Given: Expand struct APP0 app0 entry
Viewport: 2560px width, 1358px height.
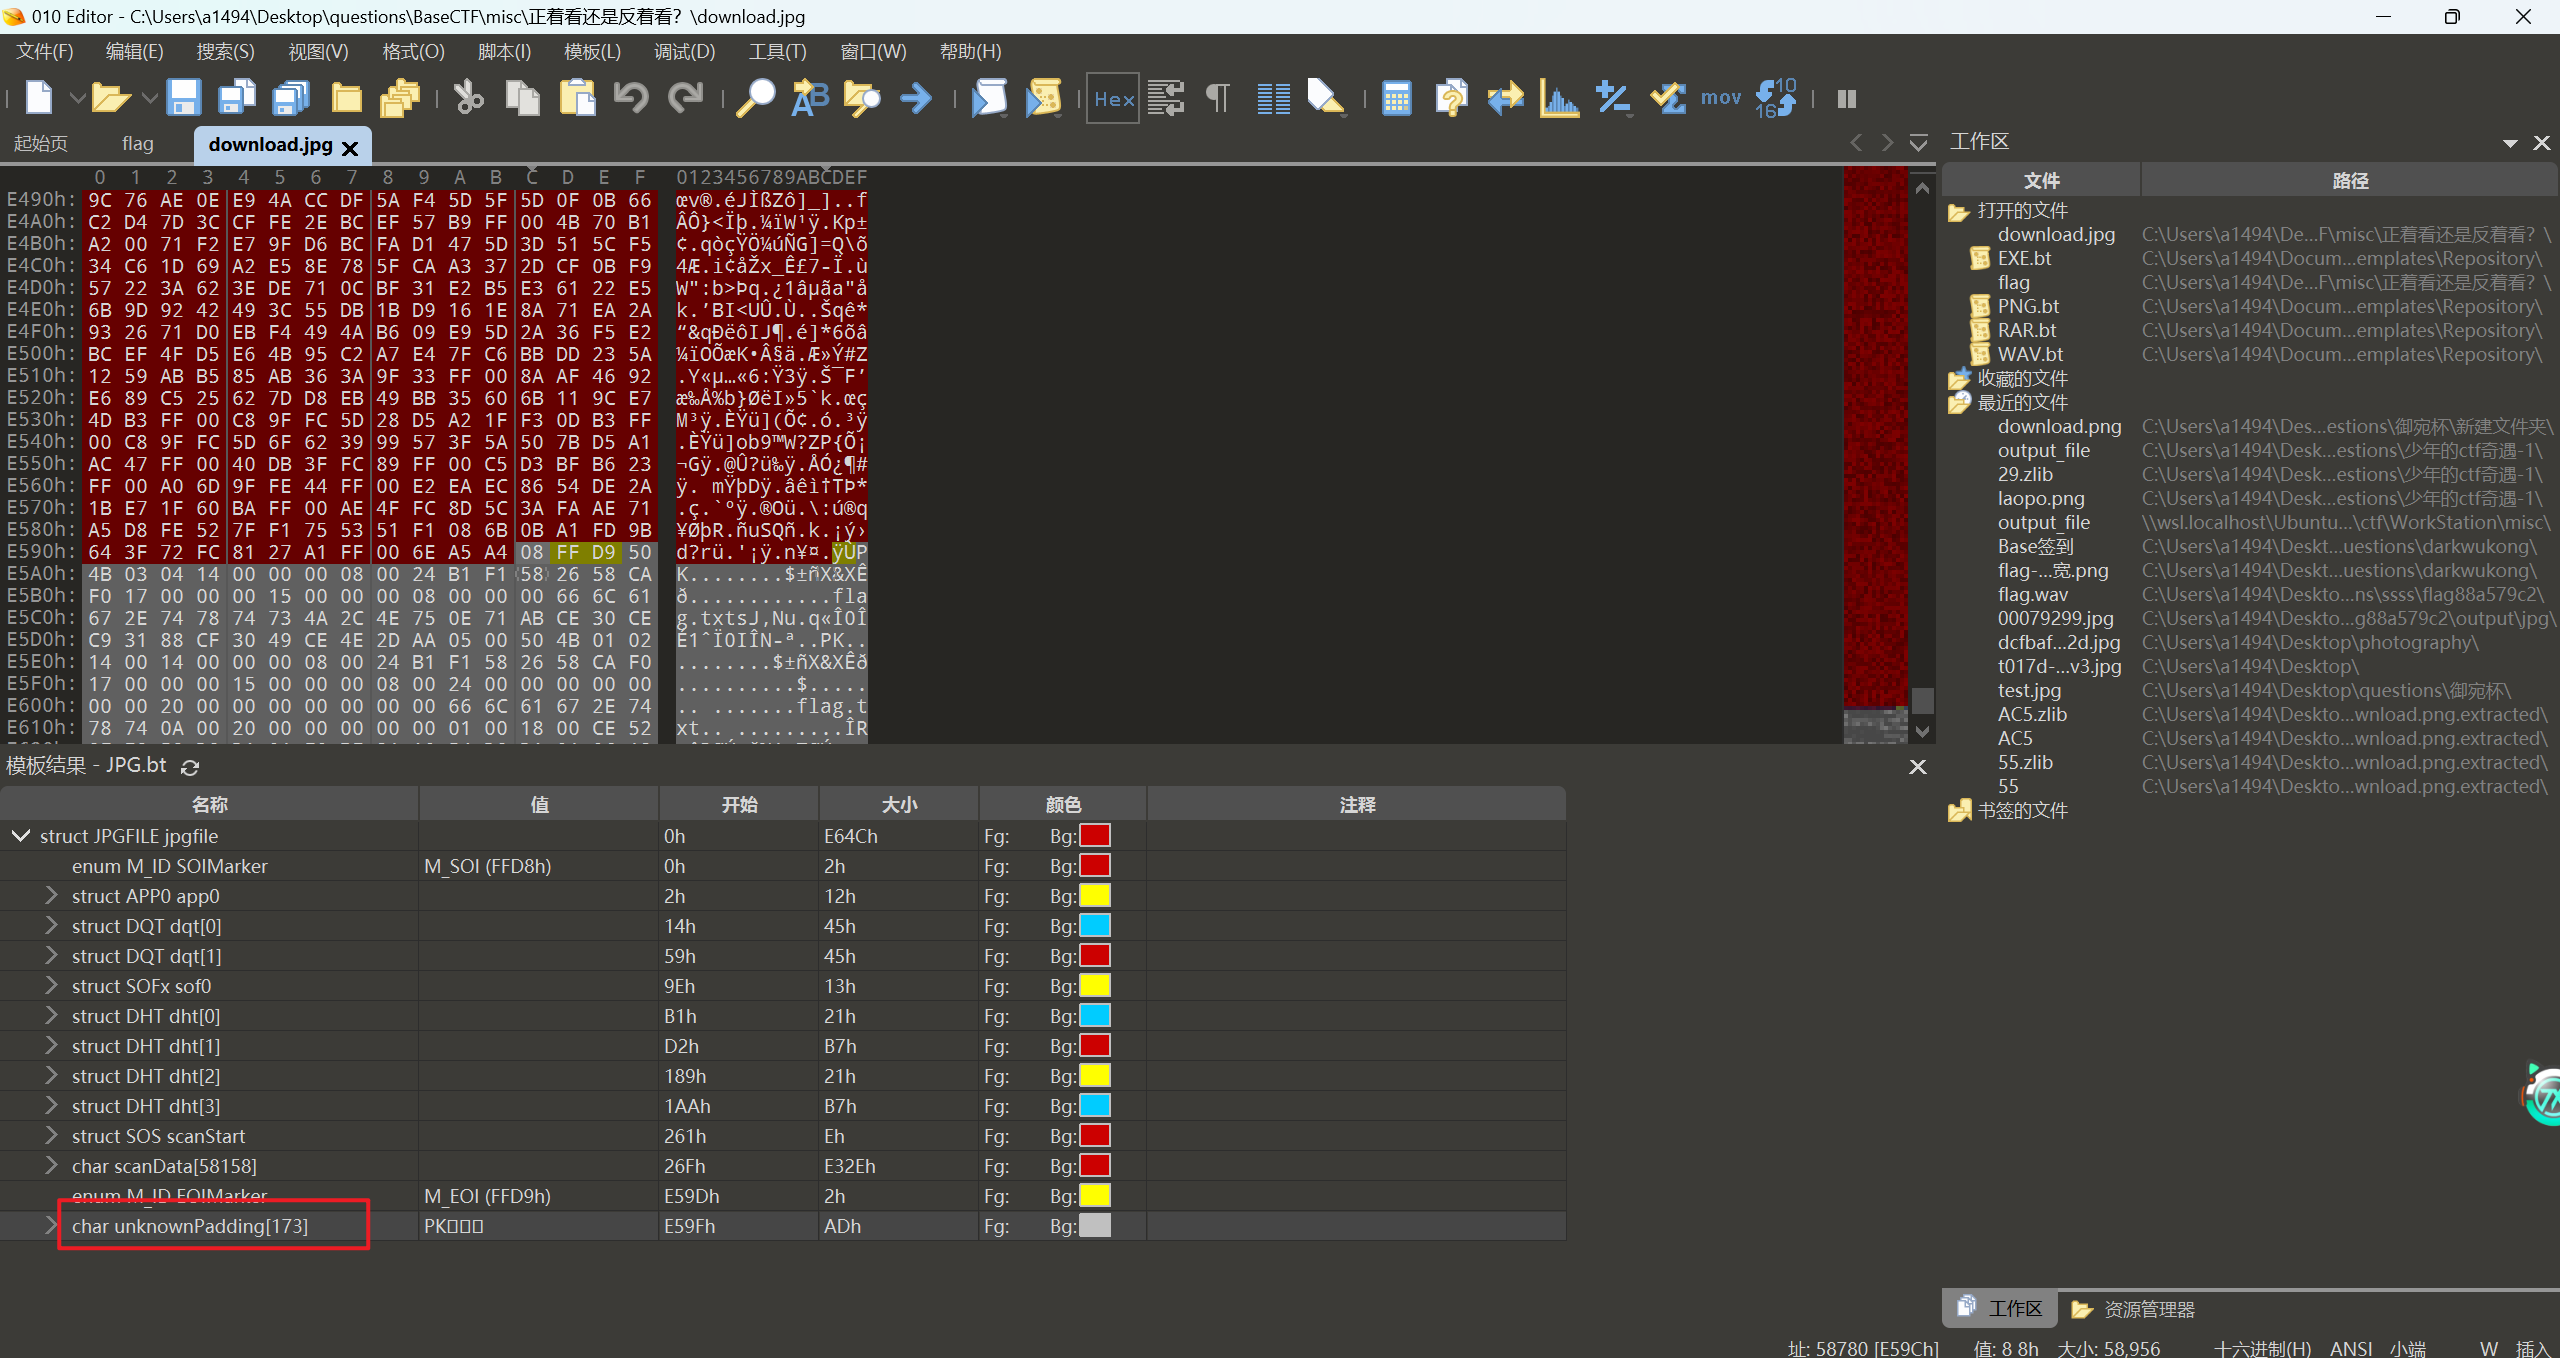Looking at the screenshot, I should (51, 895).
